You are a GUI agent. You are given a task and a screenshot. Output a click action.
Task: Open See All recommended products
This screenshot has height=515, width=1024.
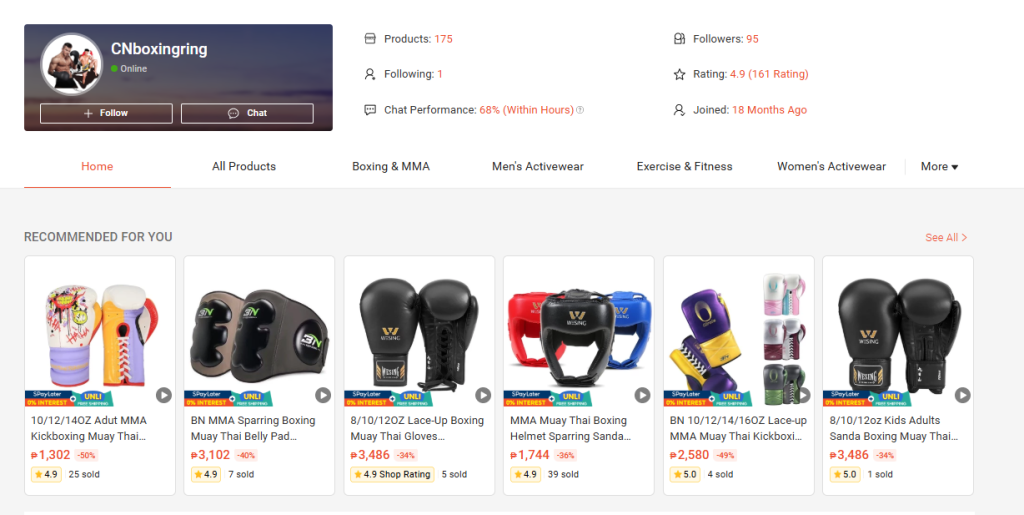click(946, 238)
